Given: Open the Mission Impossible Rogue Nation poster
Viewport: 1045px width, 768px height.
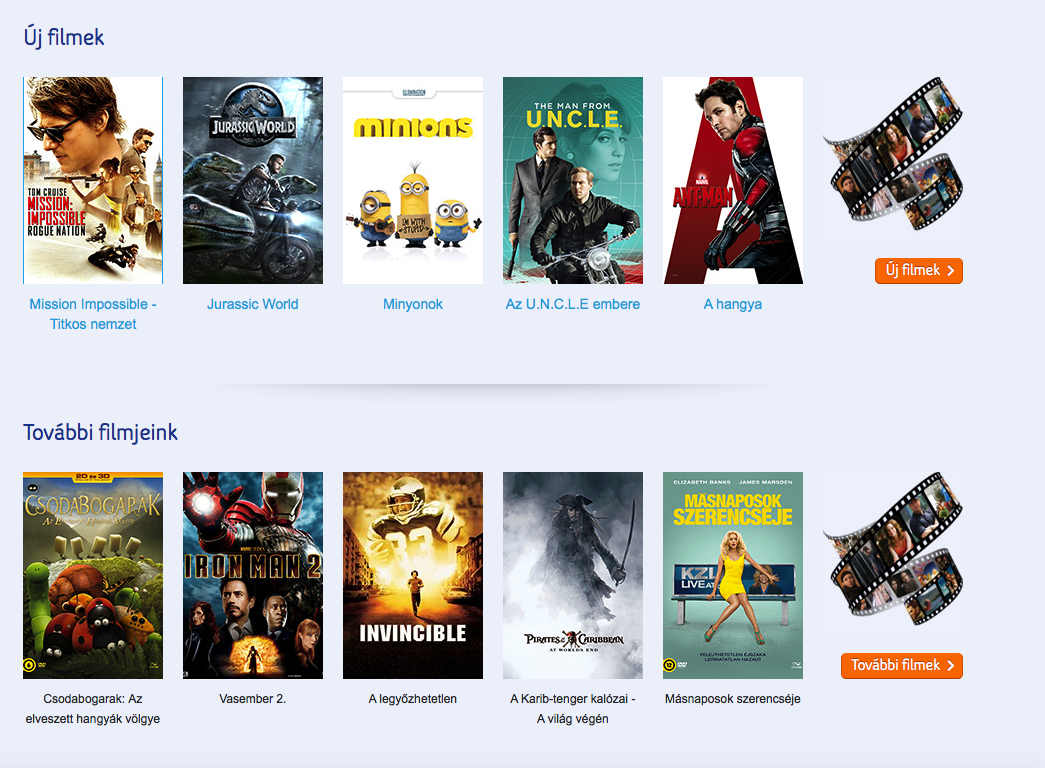Looking at the screenshot, I should pyautogui.click(x=93, y=180).
